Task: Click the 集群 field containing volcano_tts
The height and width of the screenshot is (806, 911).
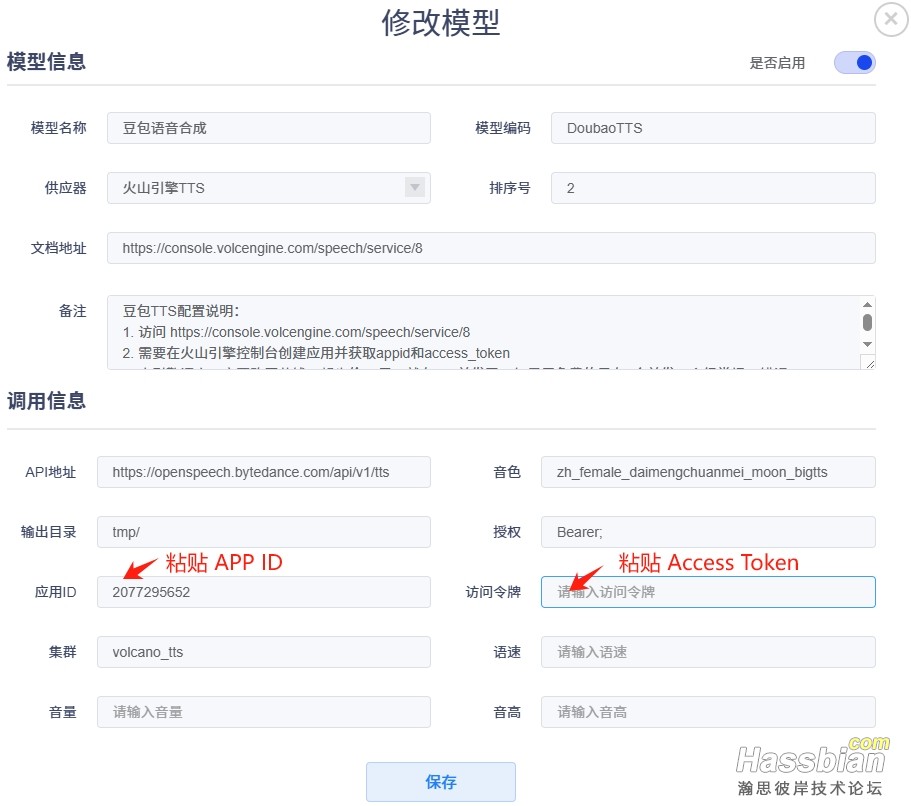Action: click(x=264, y=652)
